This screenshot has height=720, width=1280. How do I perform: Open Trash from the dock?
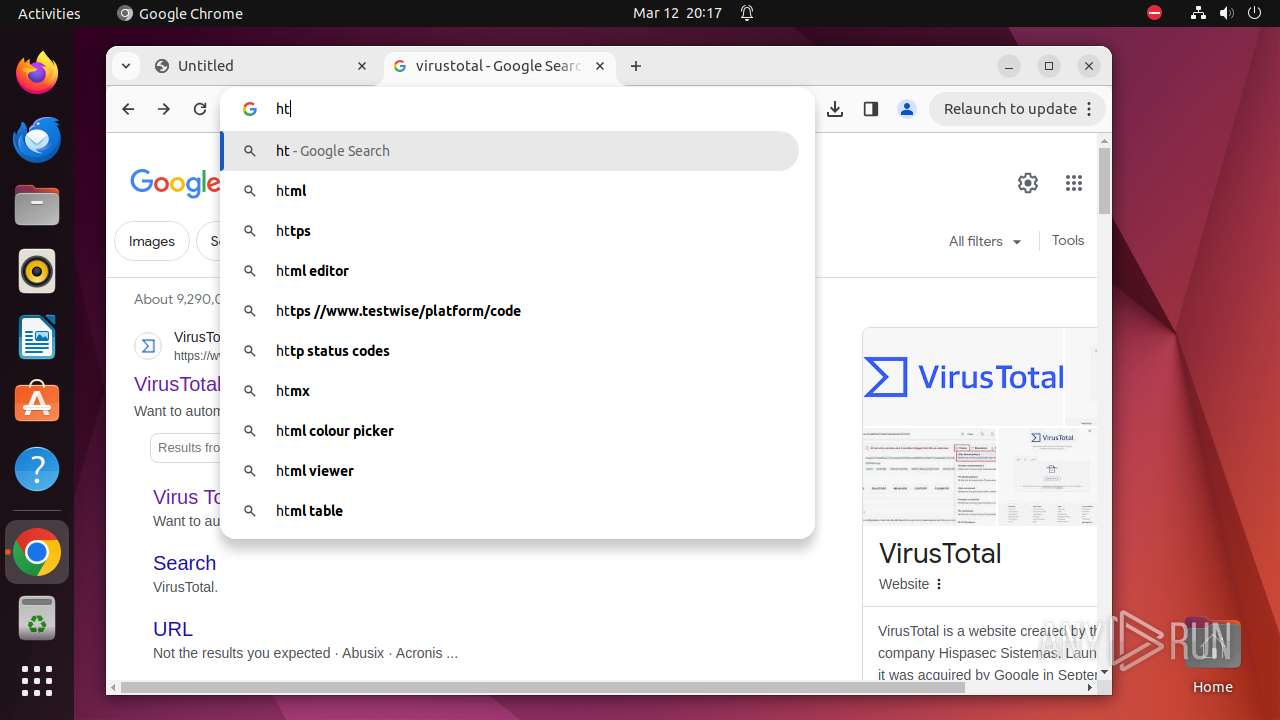[x=37, y=618]
